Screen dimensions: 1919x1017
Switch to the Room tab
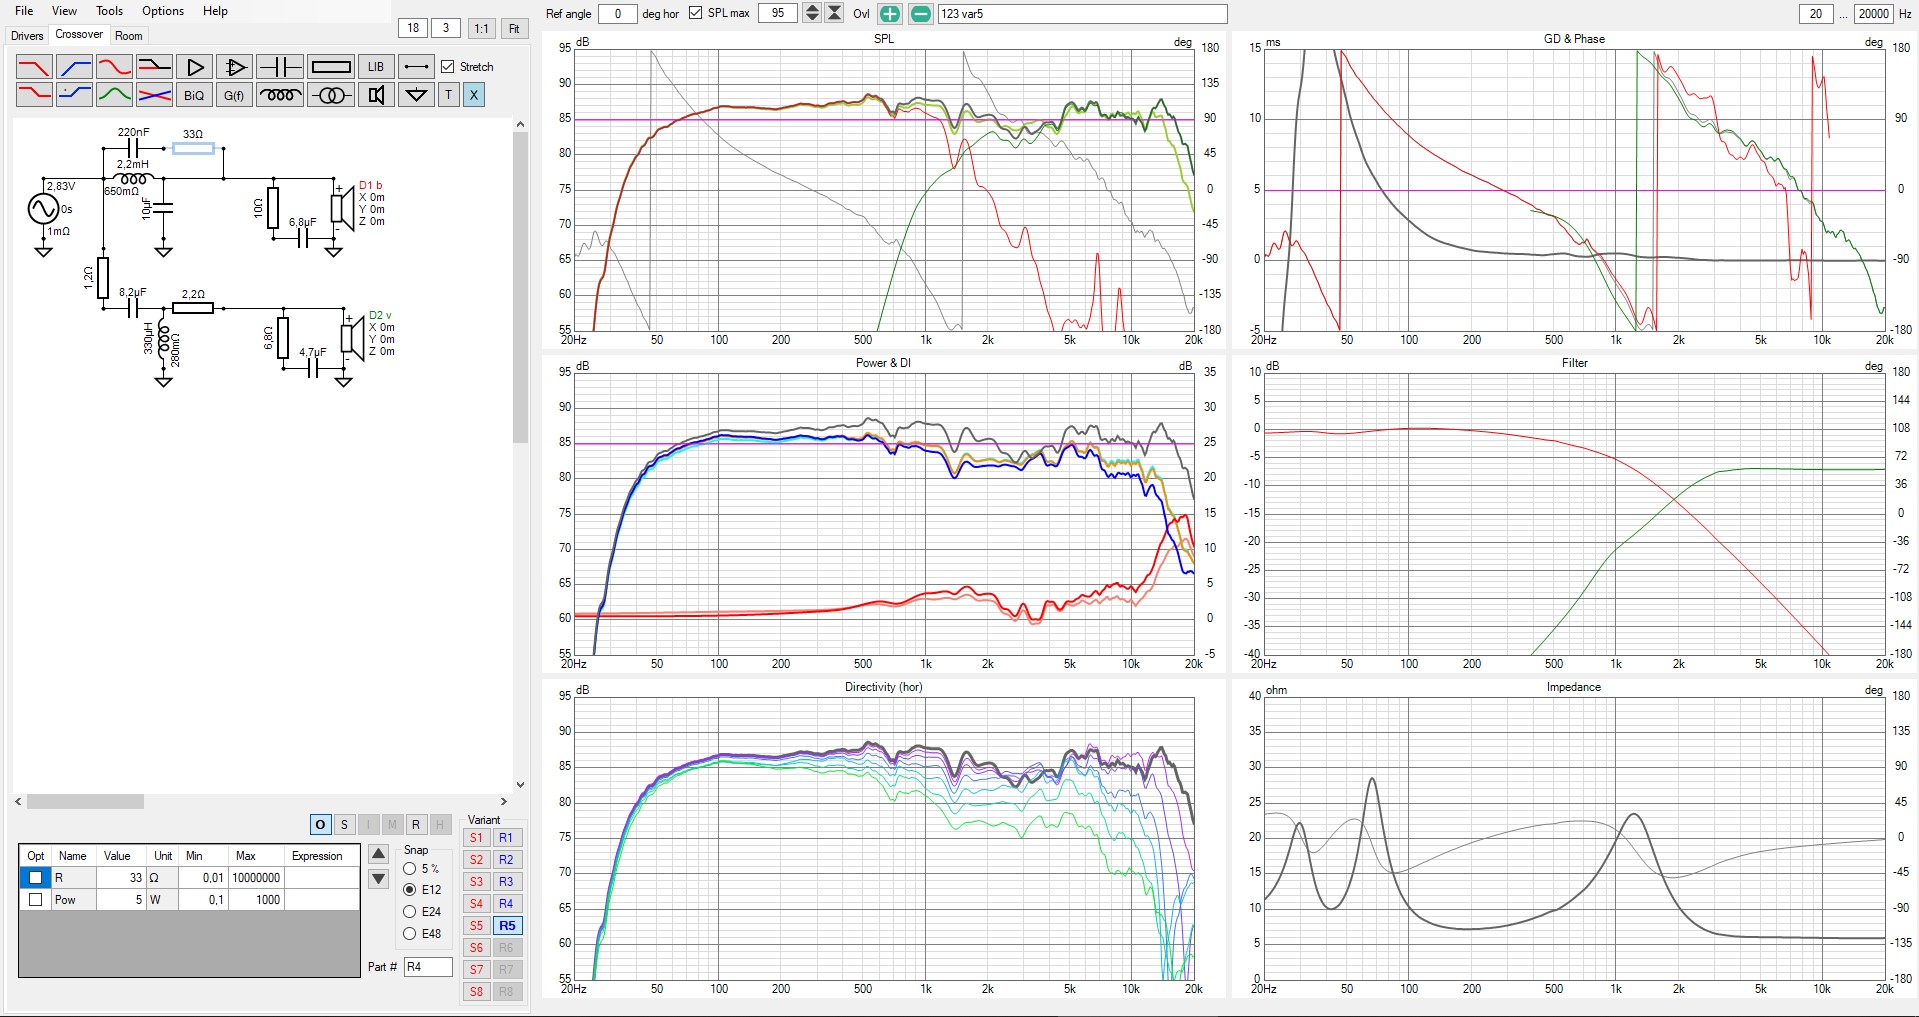129,36
